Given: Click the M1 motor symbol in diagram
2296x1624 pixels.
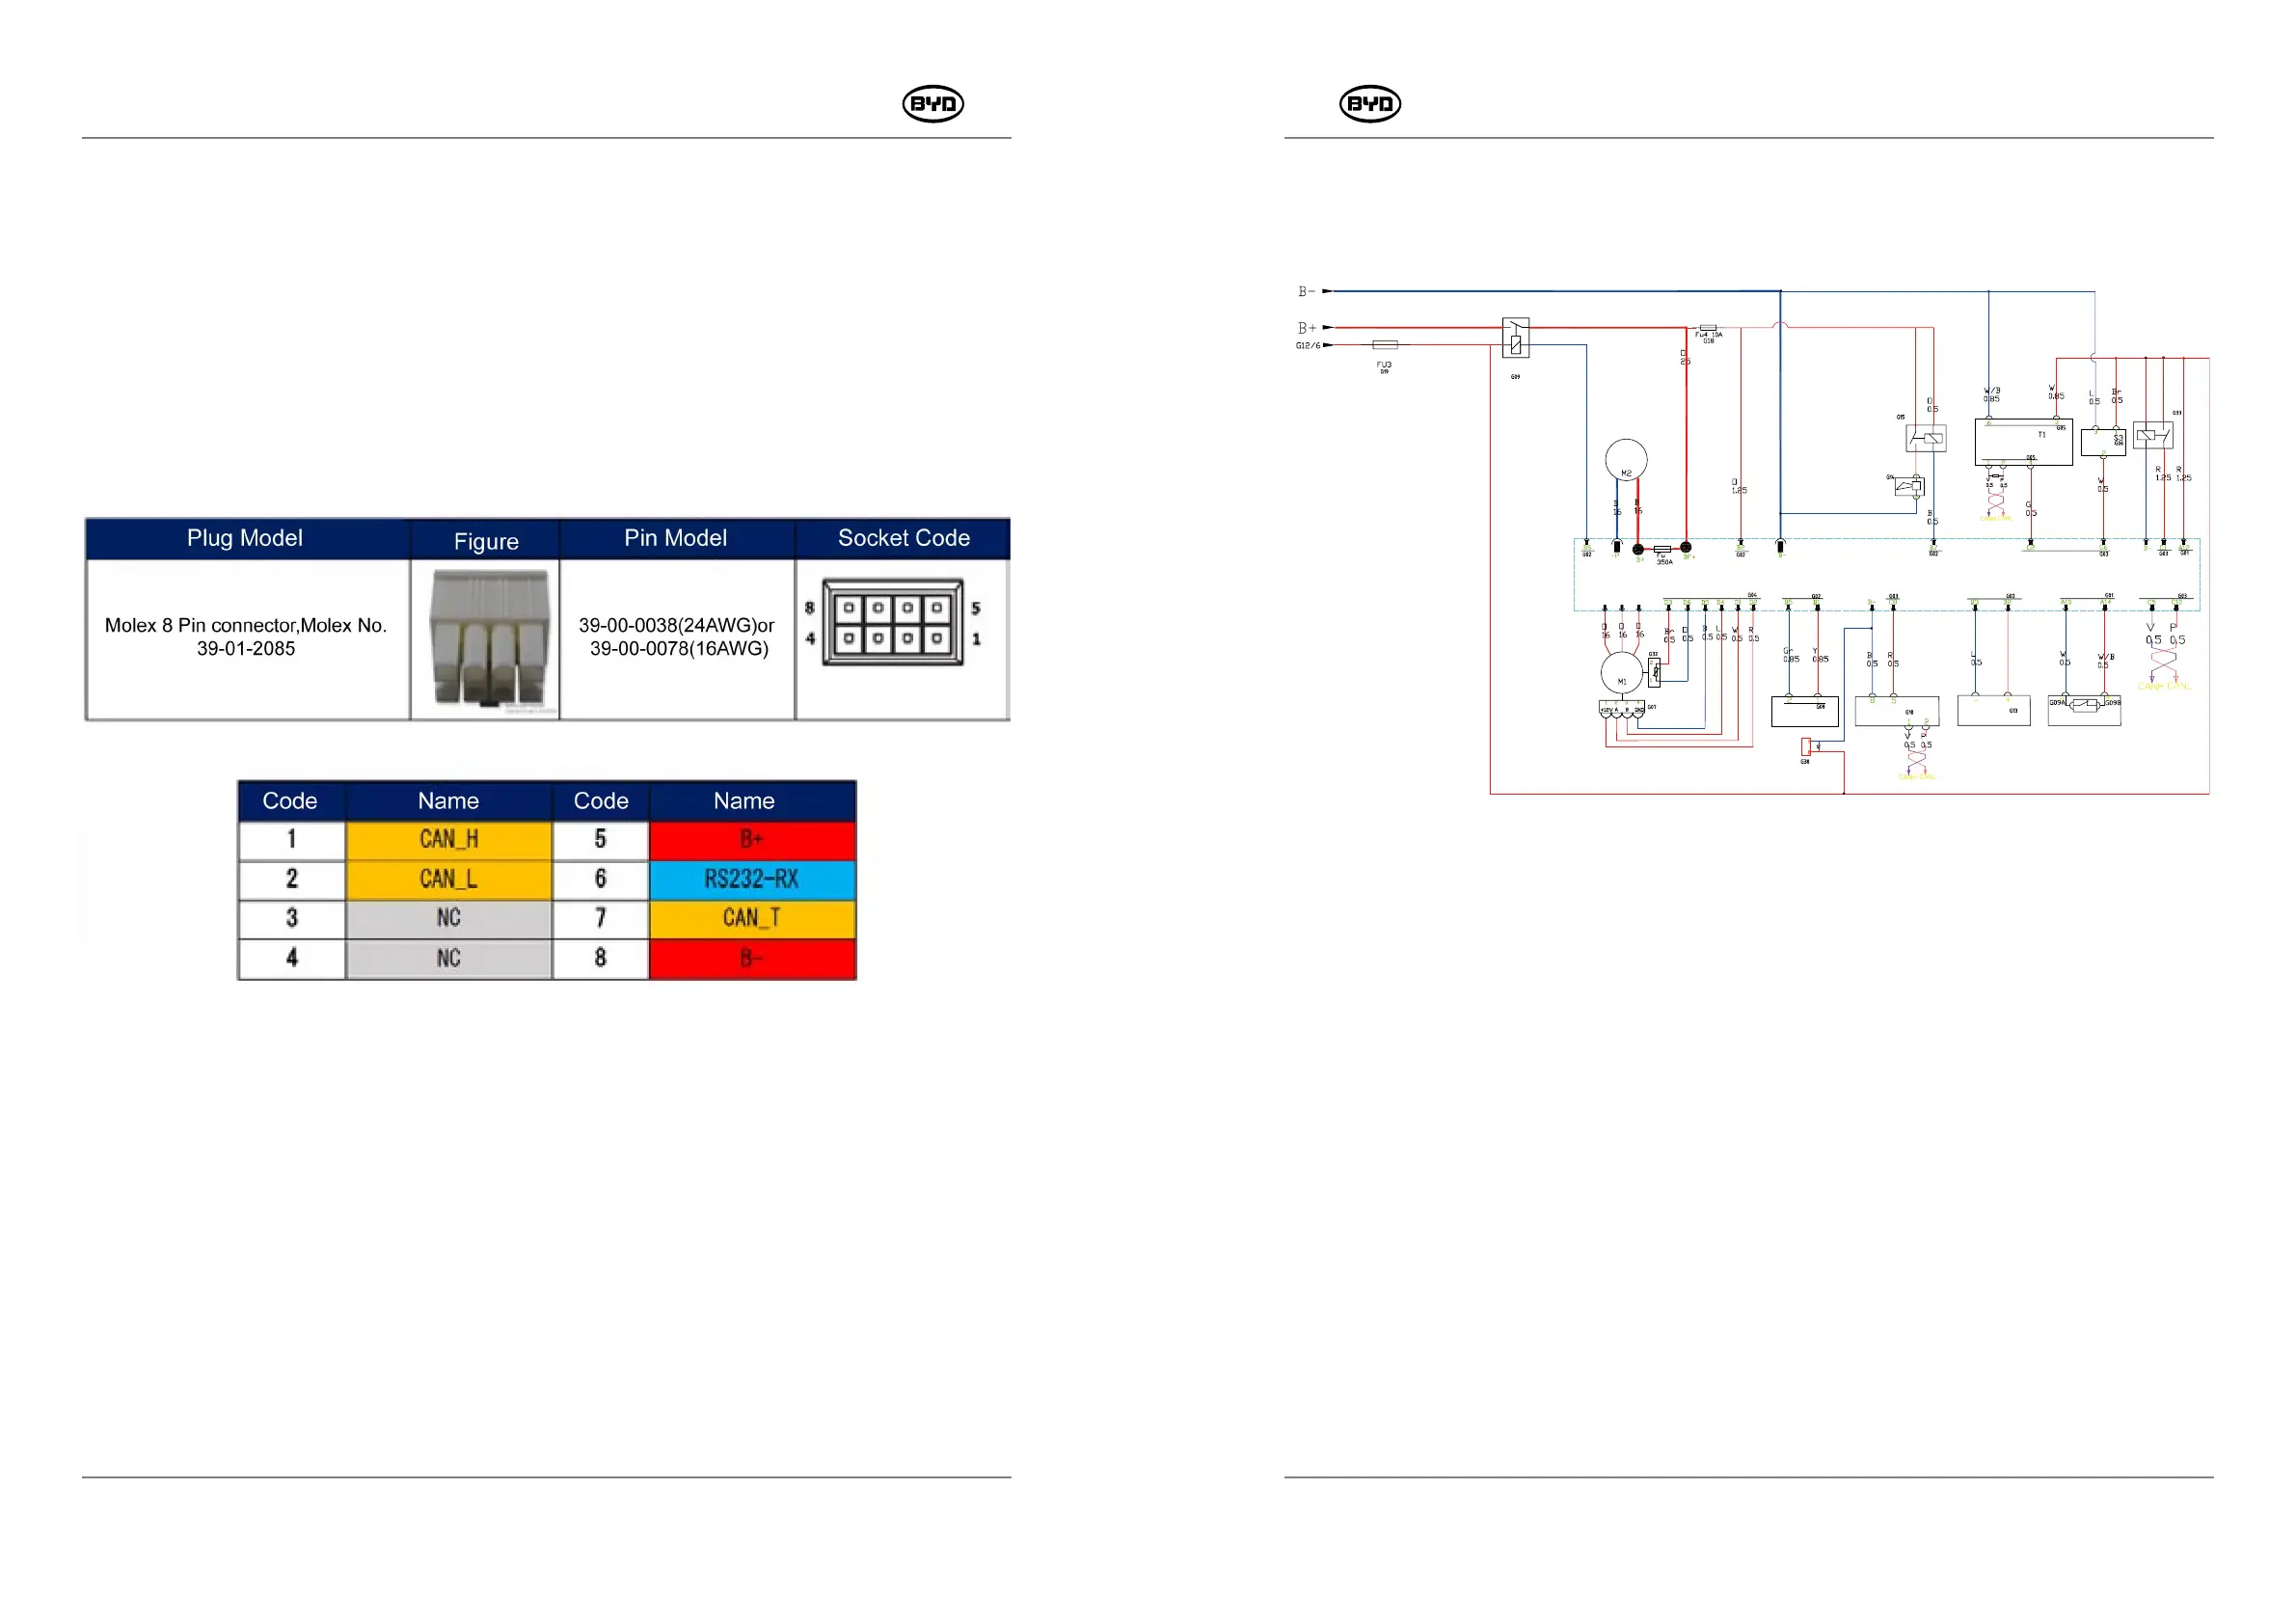Looking at the screenshot, I should point(1621,673).
